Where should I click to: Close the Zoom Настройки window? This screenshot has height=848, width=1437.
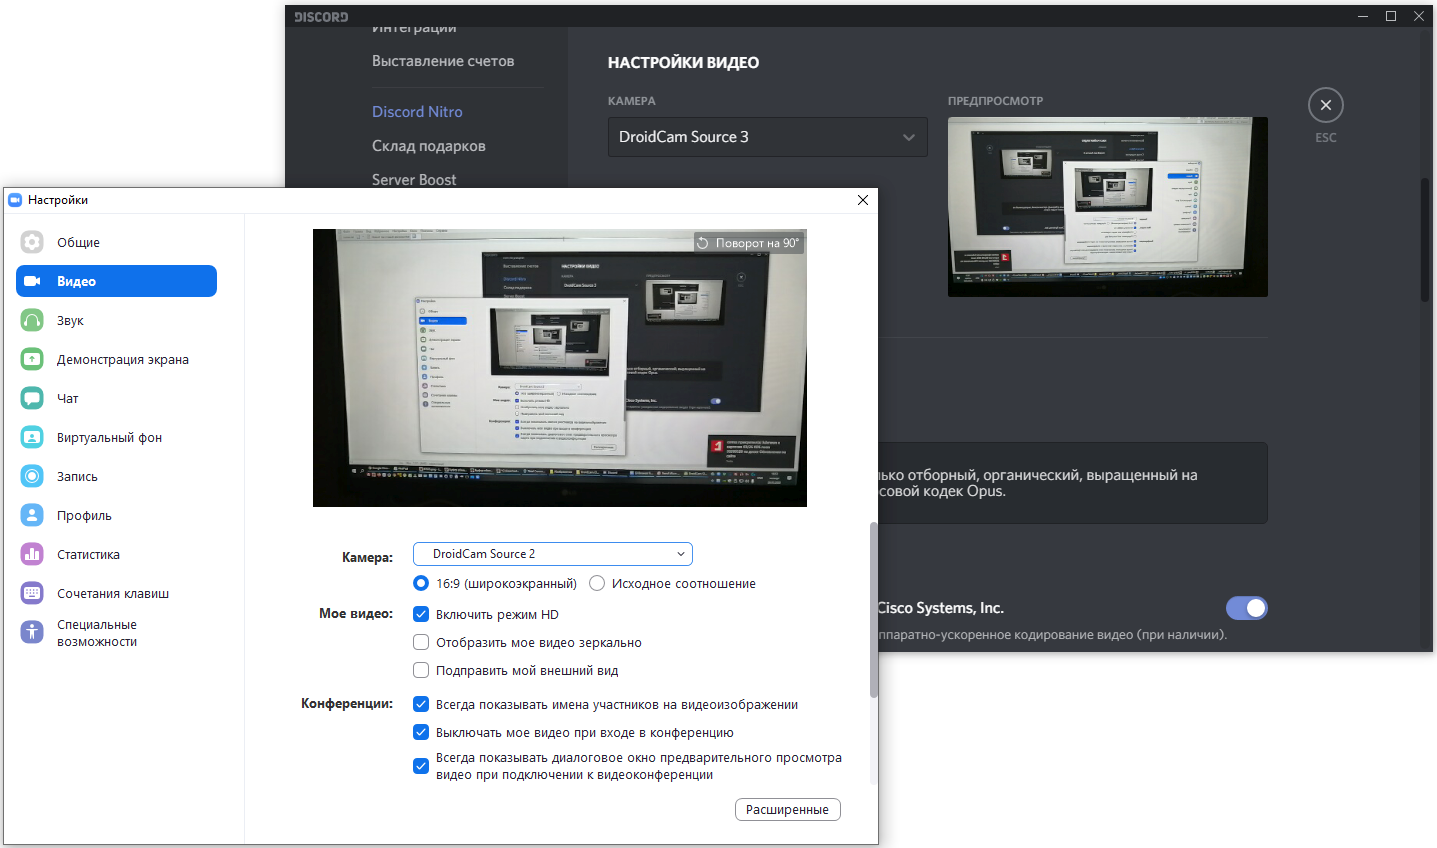point(863,200)
